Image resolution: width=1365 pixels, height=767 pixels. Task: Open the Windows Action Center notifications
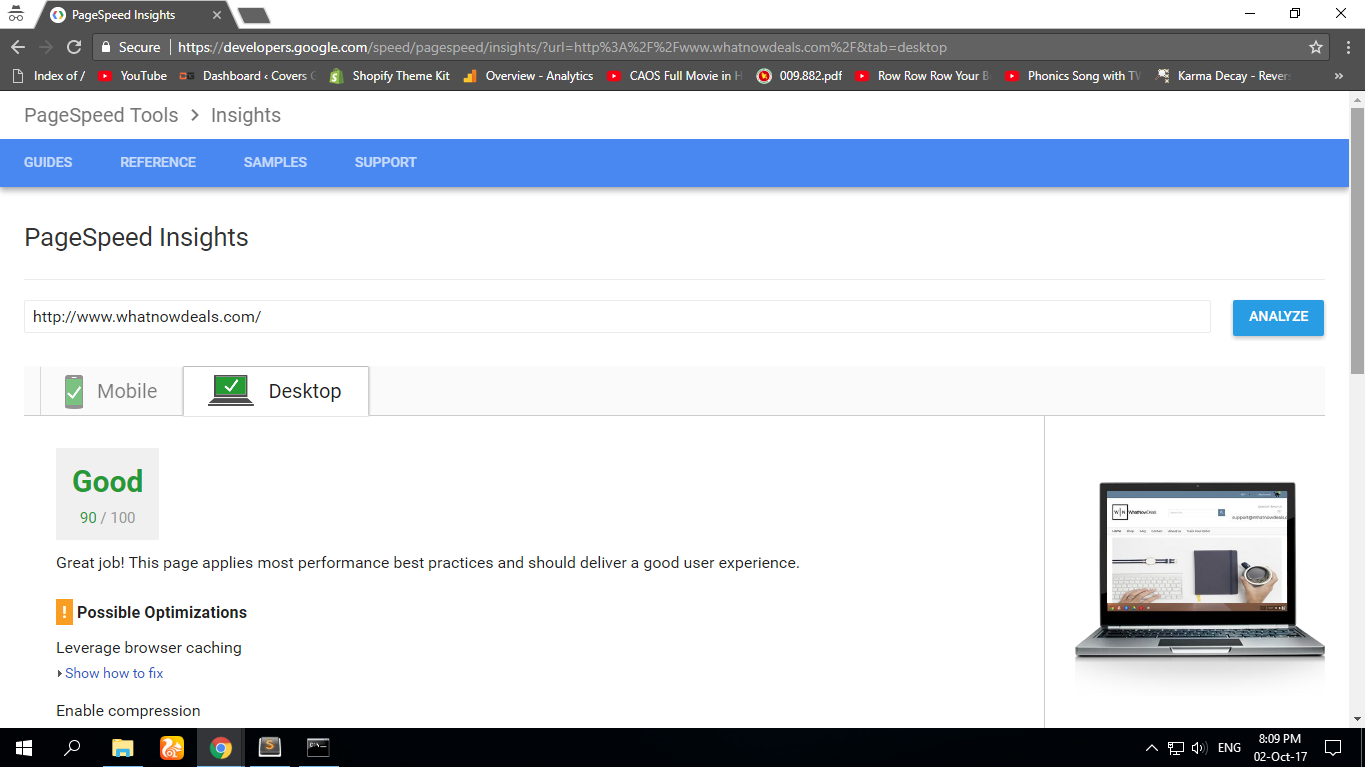[1333, 748]
